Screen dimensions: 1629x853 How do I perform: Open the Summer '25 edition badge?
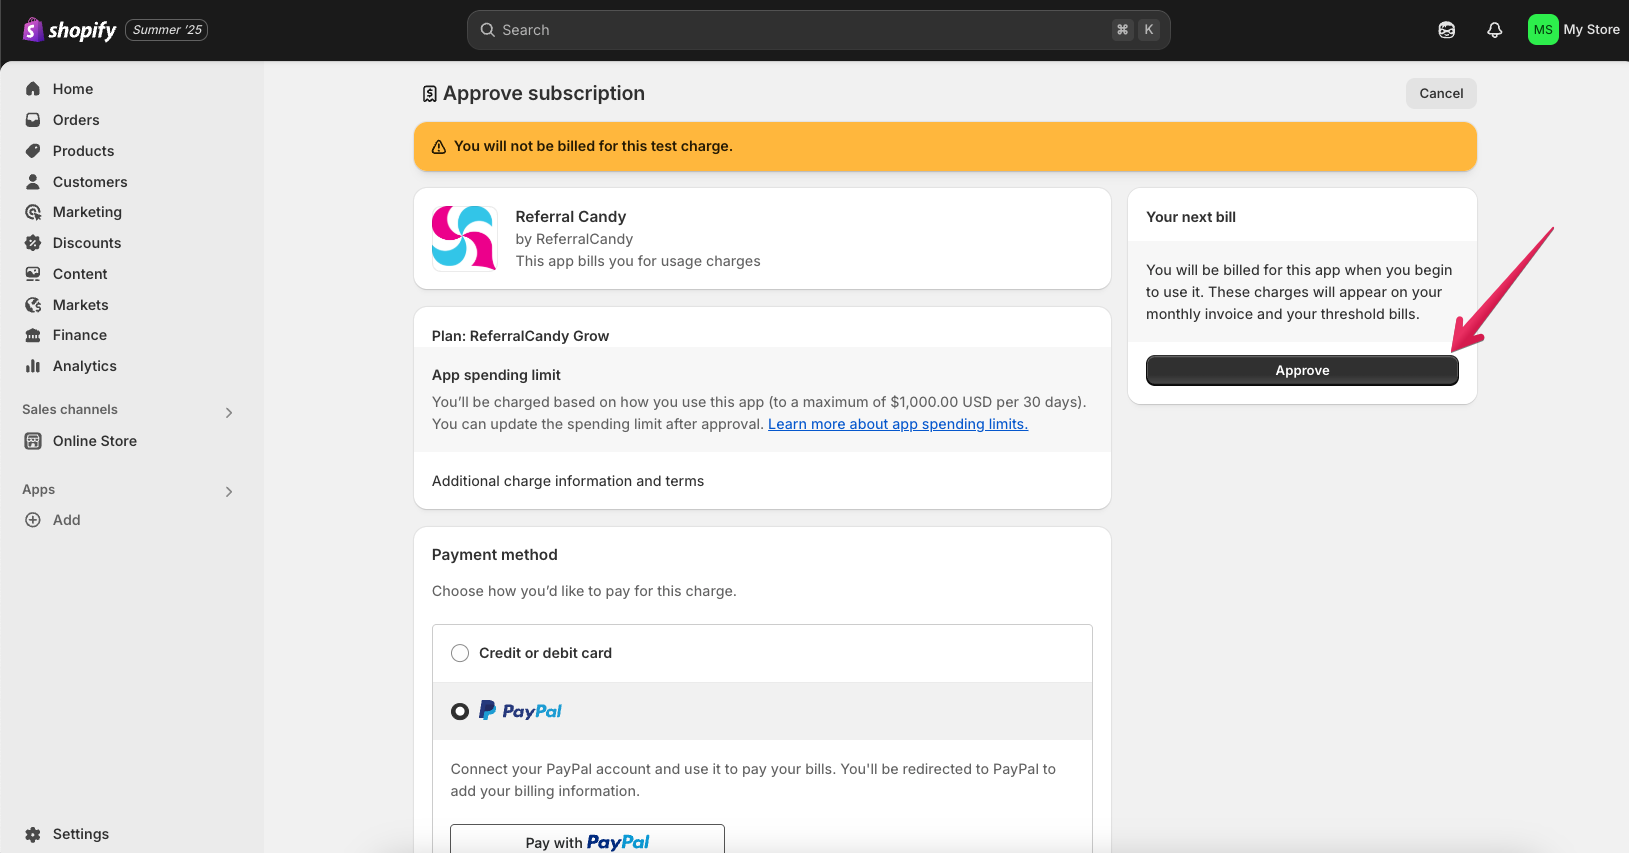coord(167,30)
